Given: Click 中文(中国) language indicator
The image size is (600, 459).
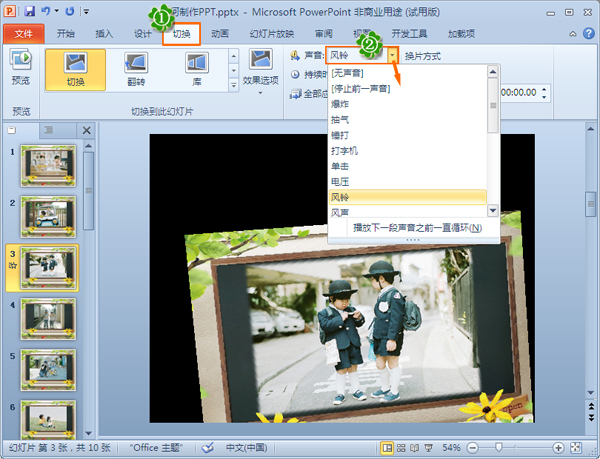Looking at the screenshot, I should pyautogui.click(x=246, y=448).
